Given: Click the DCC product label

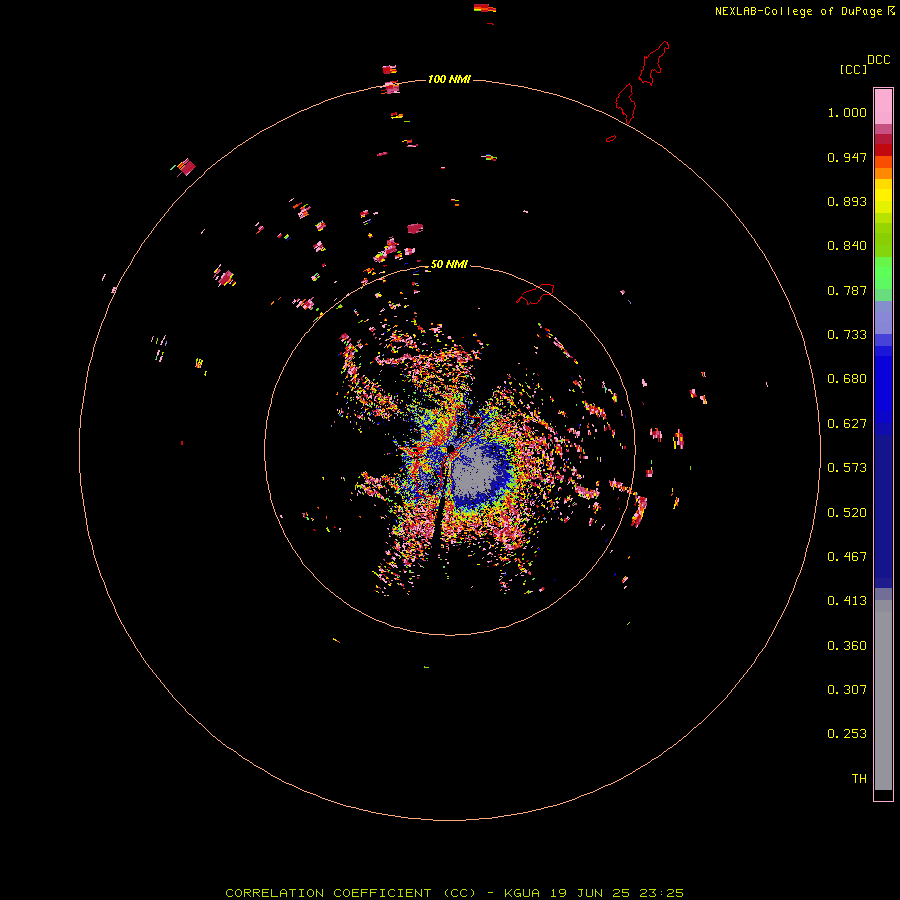Looking at the screenshot, I should 879,60.
